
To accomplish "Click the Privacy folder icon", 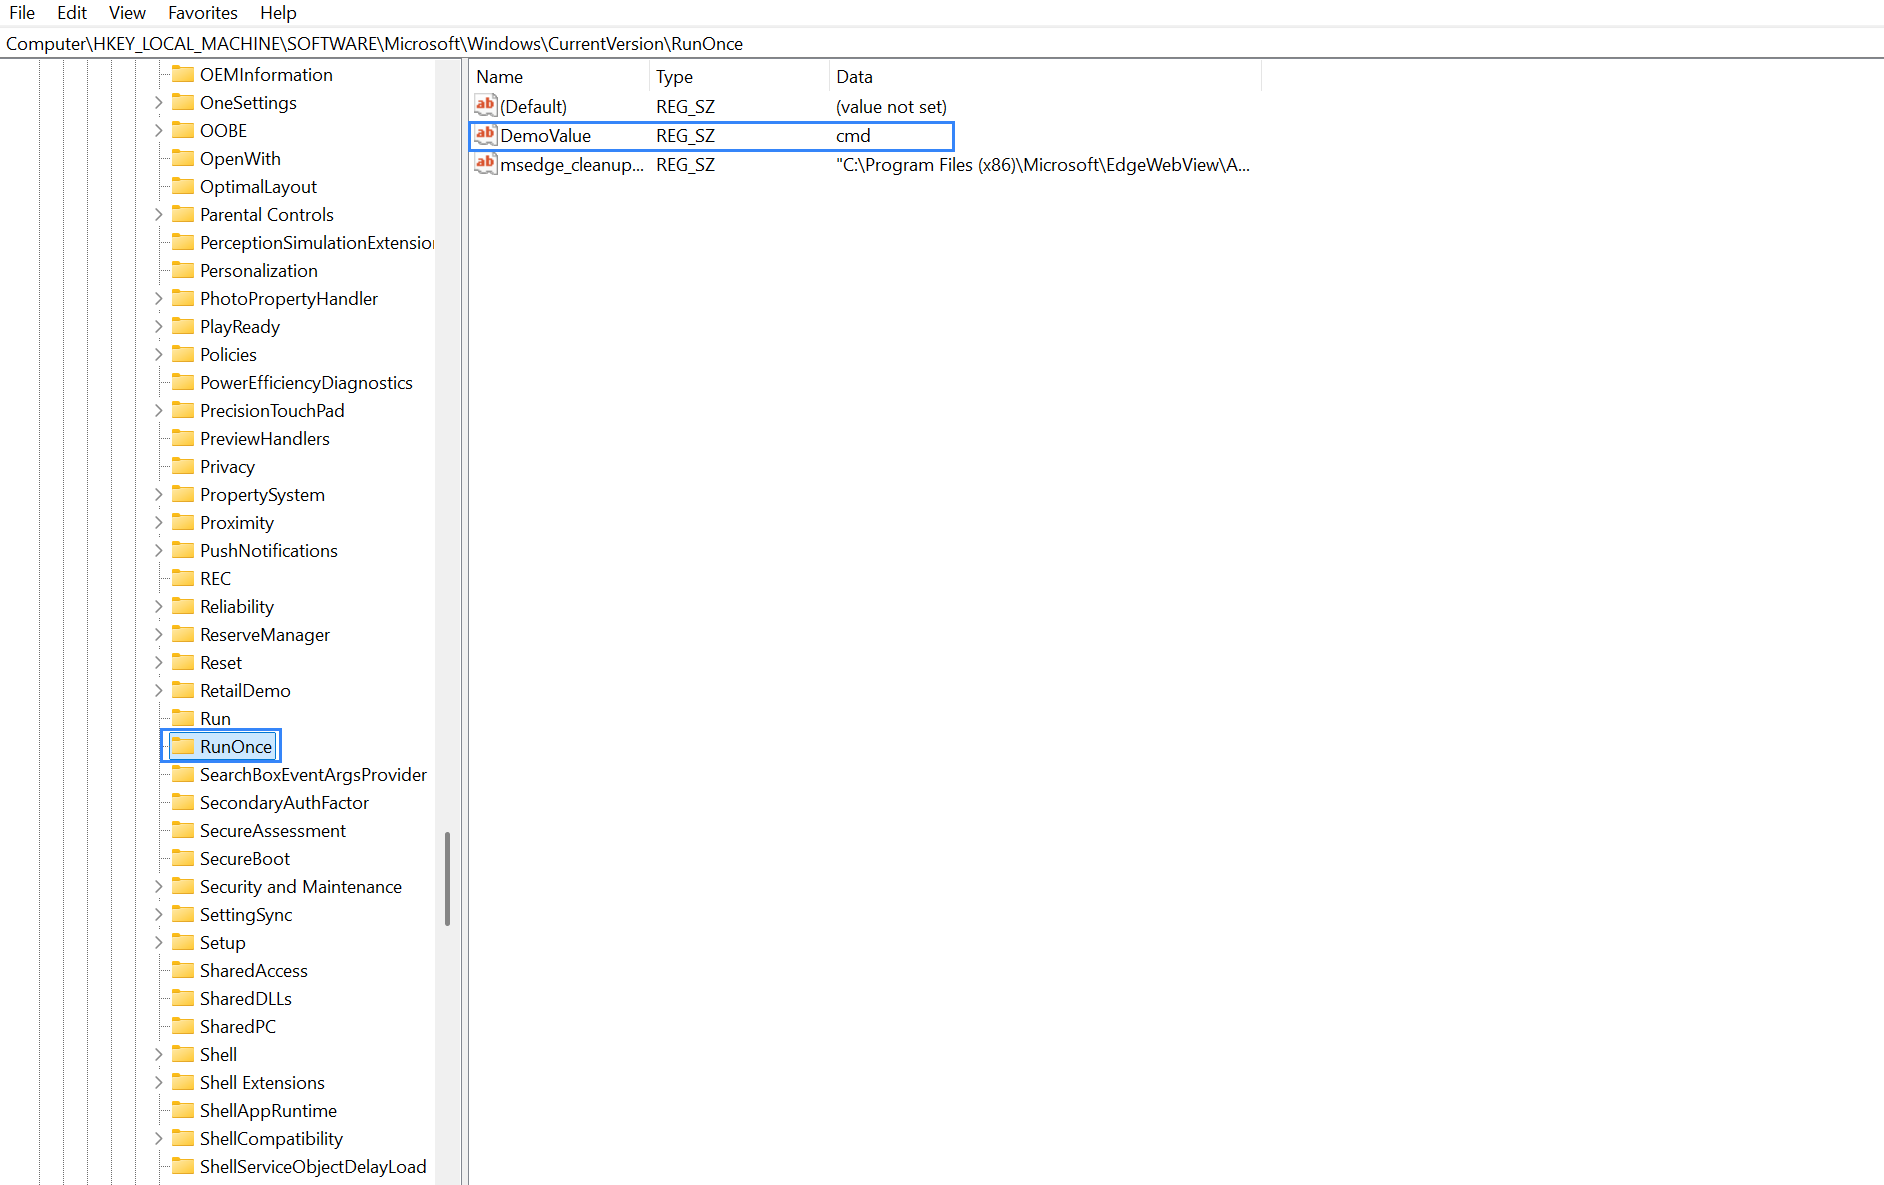I will [183, 466].
